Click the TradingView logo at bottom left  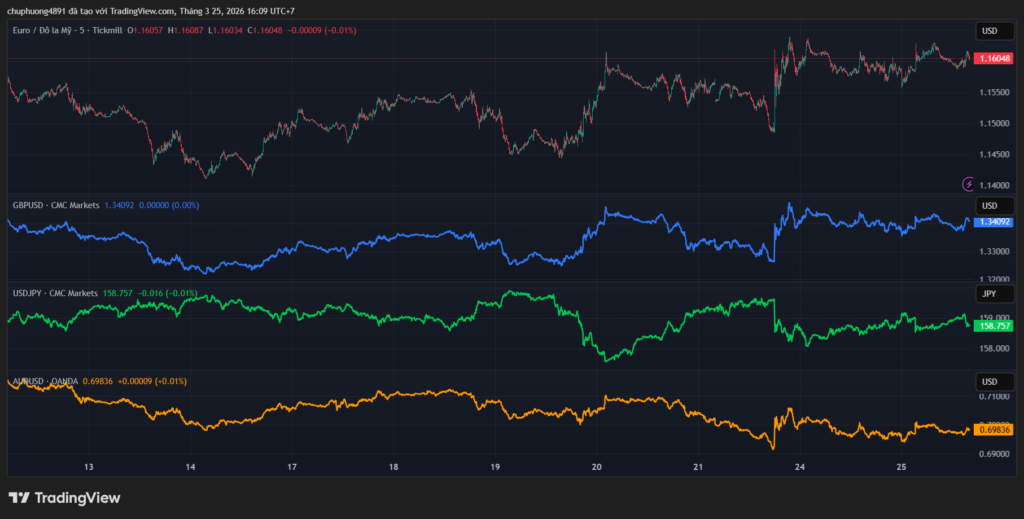coord(64,498)
